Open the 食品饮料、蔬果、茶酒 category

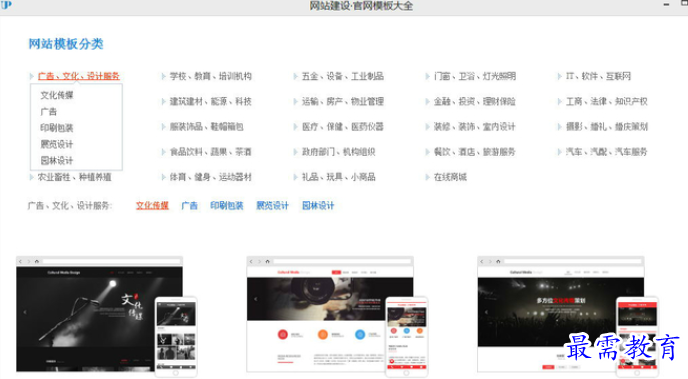211,152
